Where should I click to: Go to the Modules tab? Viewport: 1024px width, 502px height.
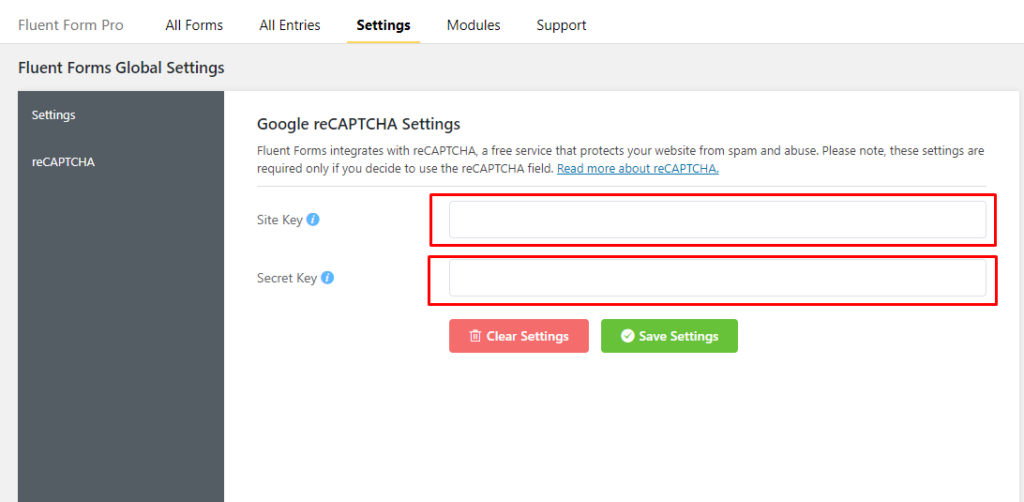pyautogui.click(x=473, y=25)
